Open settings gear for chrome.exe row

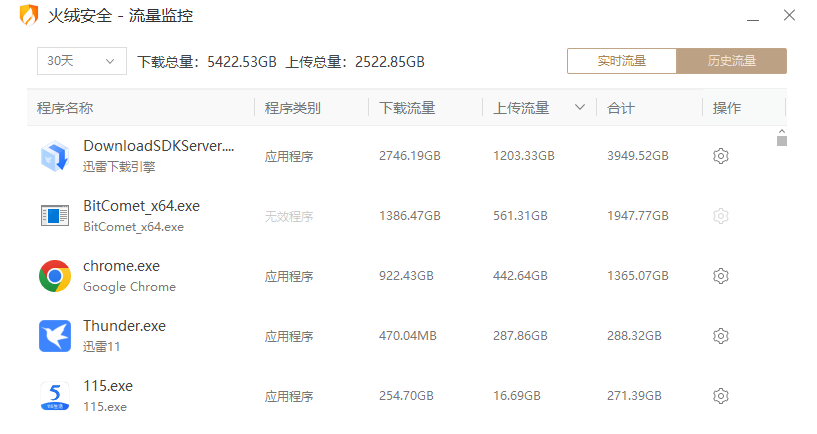tap(721, 276)
